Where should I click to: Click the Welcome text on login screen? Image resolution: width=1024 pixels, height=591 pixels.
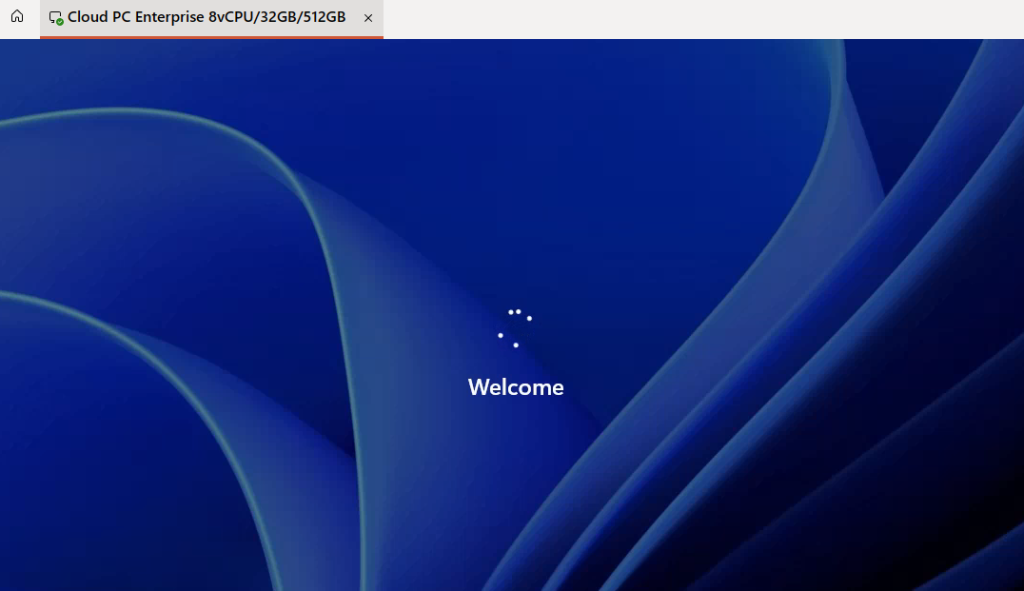[516, 387]
